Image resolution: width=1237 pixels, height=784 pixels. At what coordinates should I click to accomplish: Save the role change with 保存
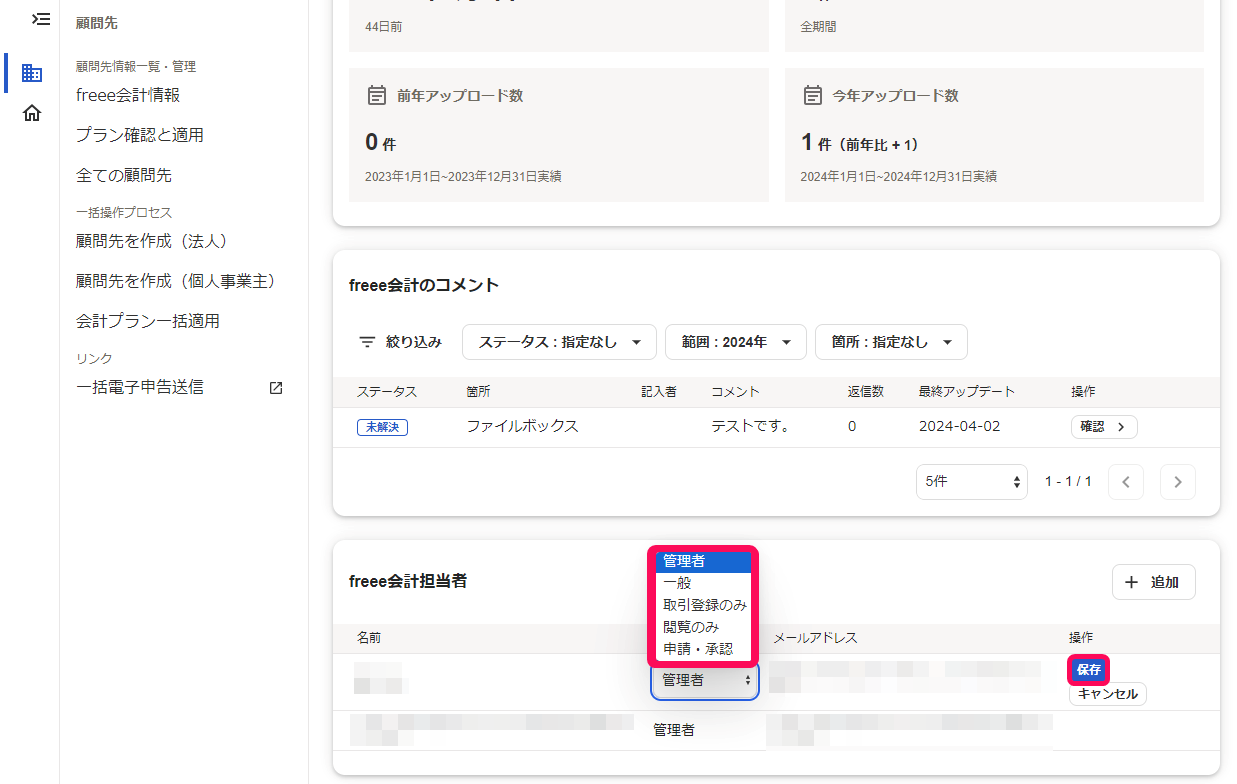[x=1089, y=669]
